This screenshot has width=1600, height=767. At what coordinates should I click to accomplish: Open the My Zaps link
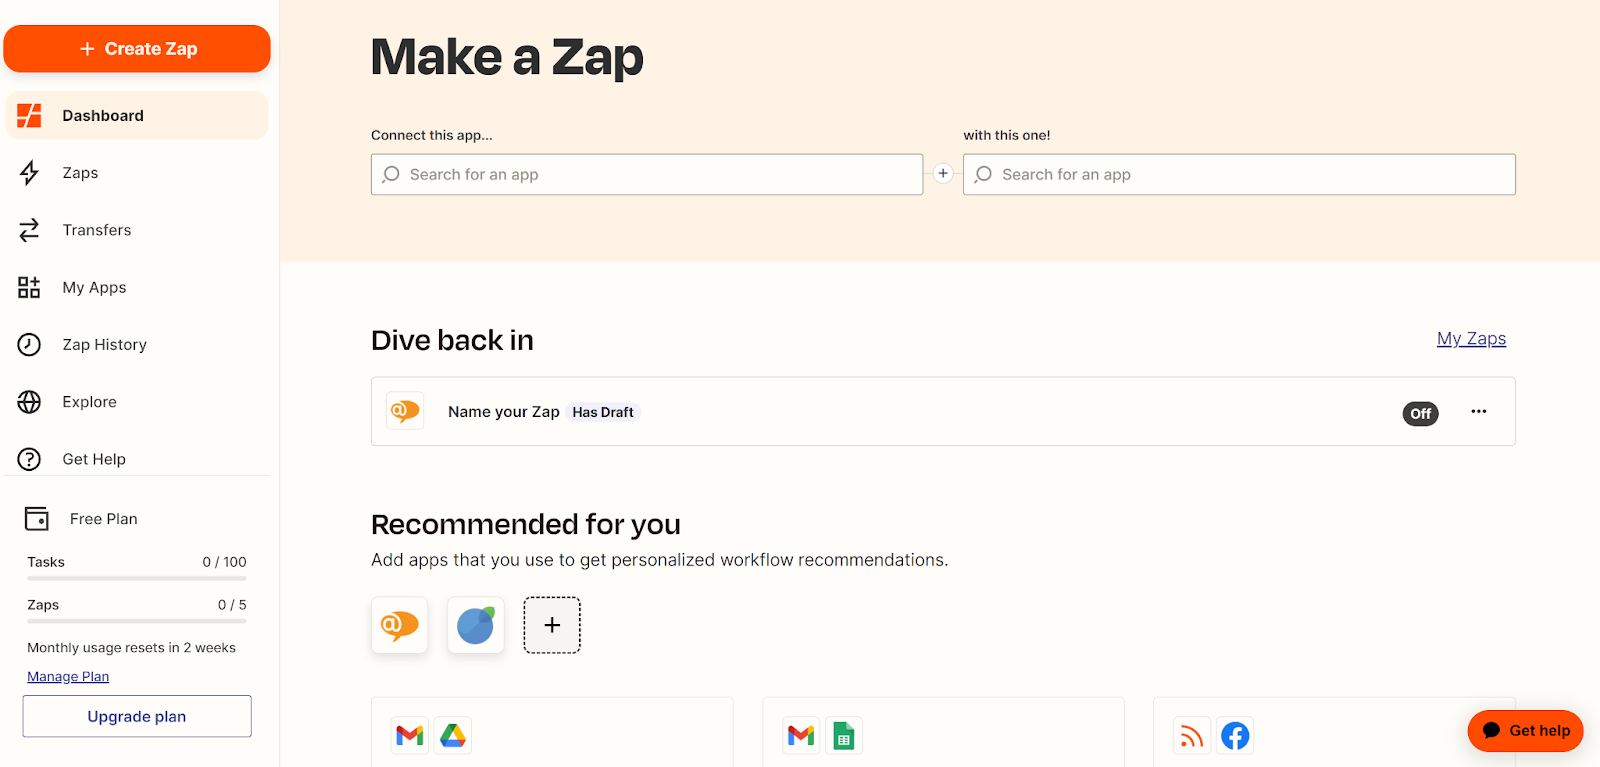[1471, 339]
